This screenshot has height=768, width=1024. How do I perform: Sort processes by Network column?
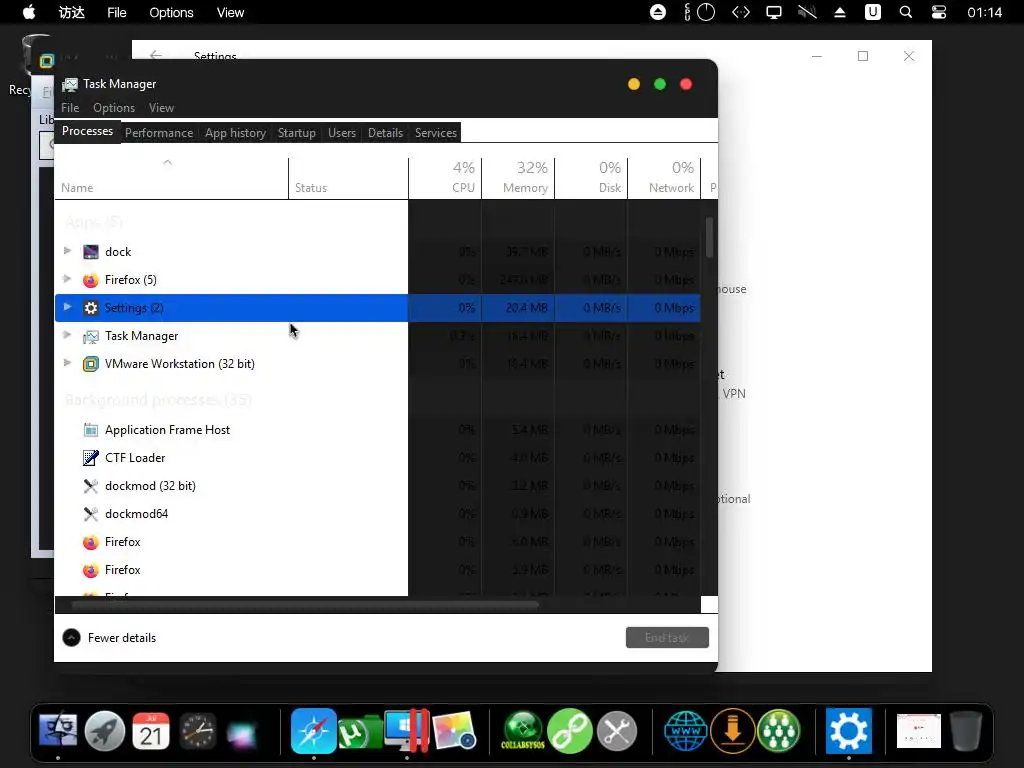pyautogui.click(x=664, y=178)
